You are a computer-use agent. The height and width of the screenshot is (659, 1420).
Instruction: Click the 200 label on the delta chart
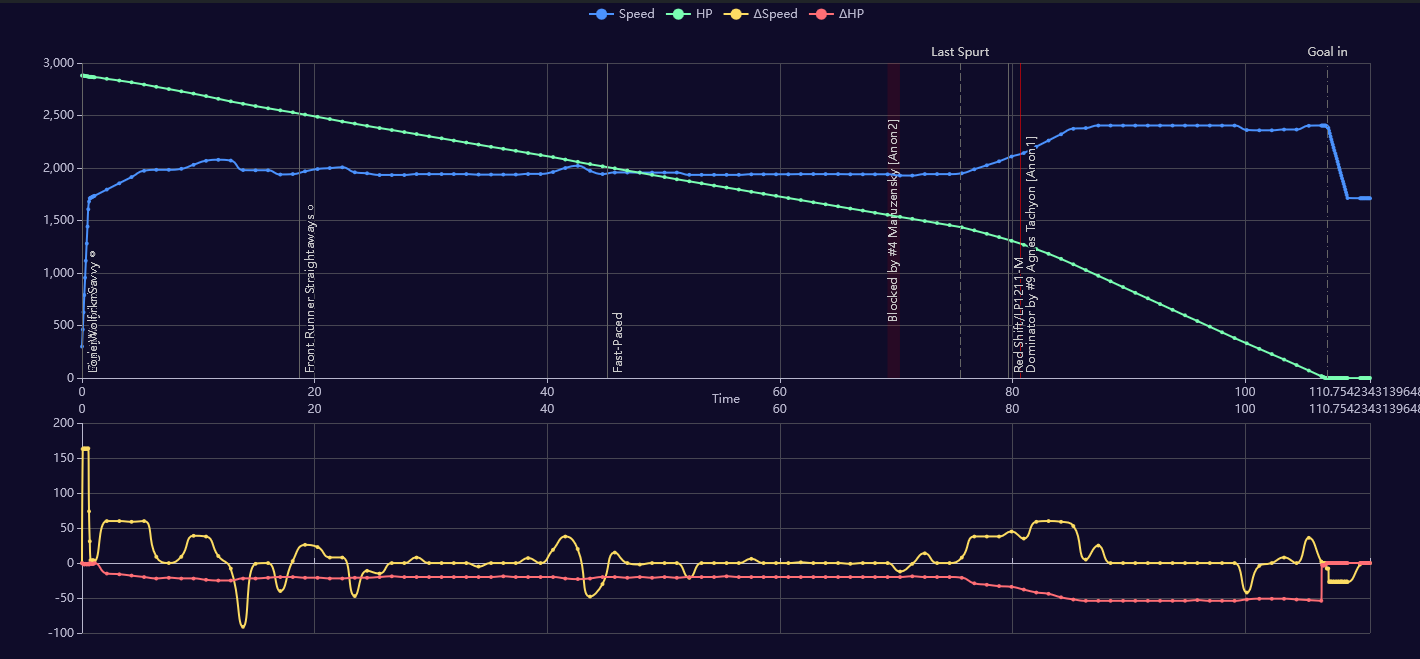(x=65, y=424)
